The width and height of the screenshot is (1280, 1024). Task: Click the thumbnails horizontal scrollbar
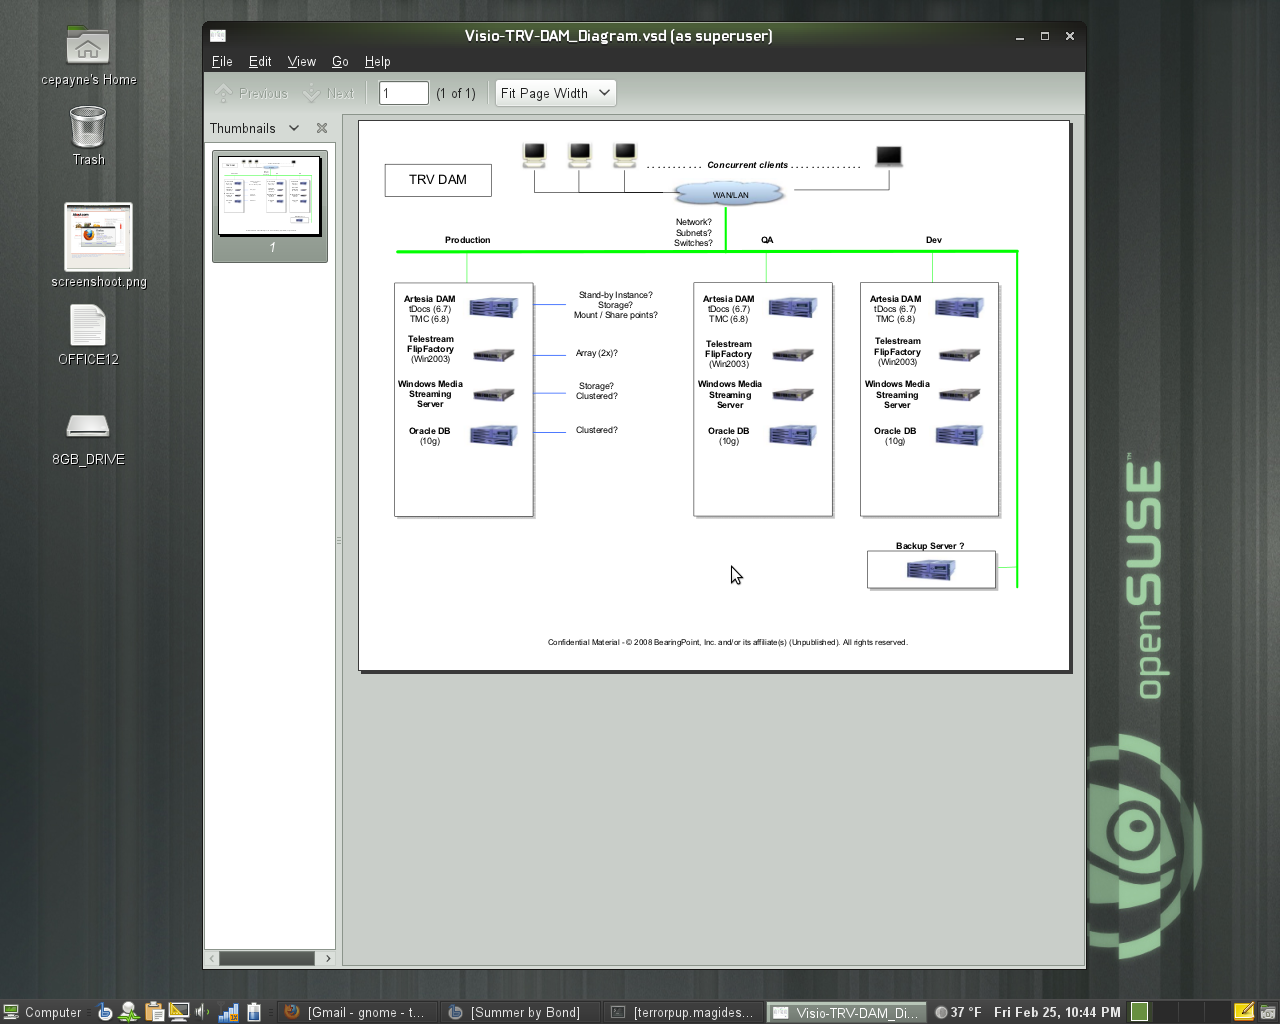click(267, 958)
